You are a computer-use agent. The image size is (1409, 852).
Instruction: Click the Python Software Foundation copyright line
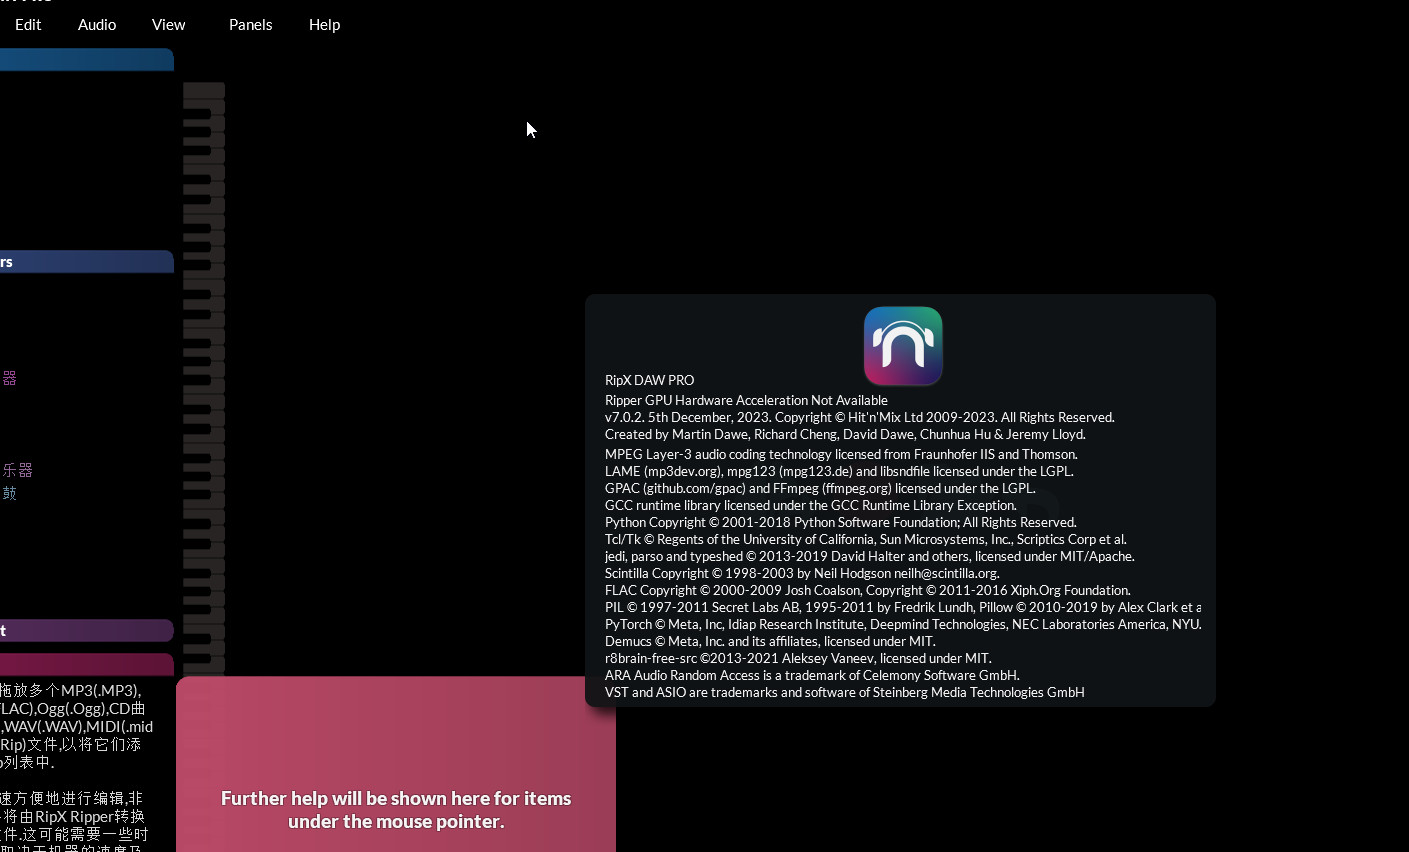841,522
